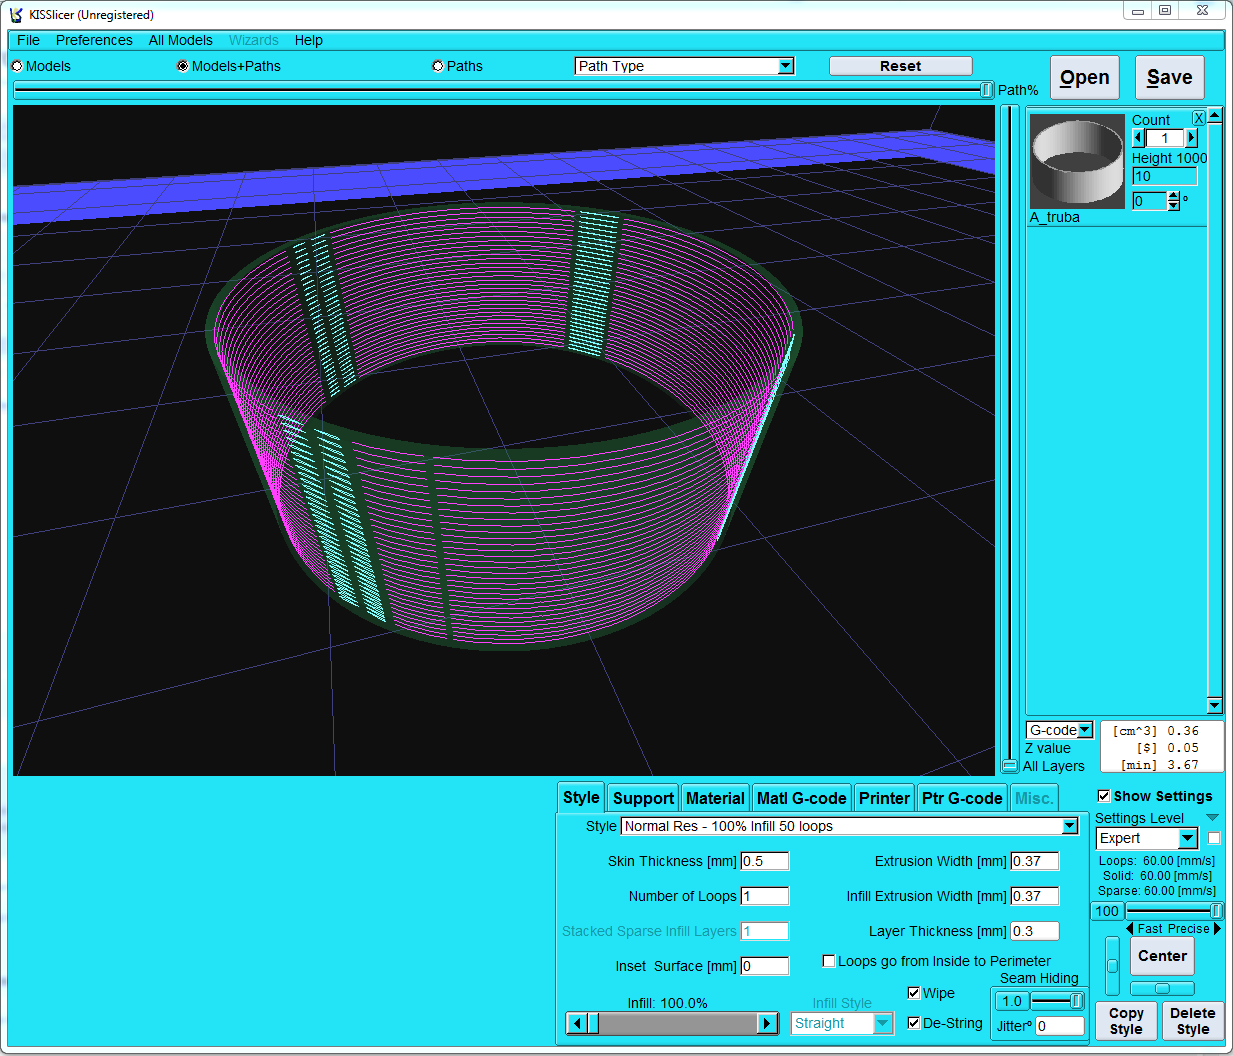Toggle the De-String checkbox
1233x1056 pixels.
point(913,1023)
